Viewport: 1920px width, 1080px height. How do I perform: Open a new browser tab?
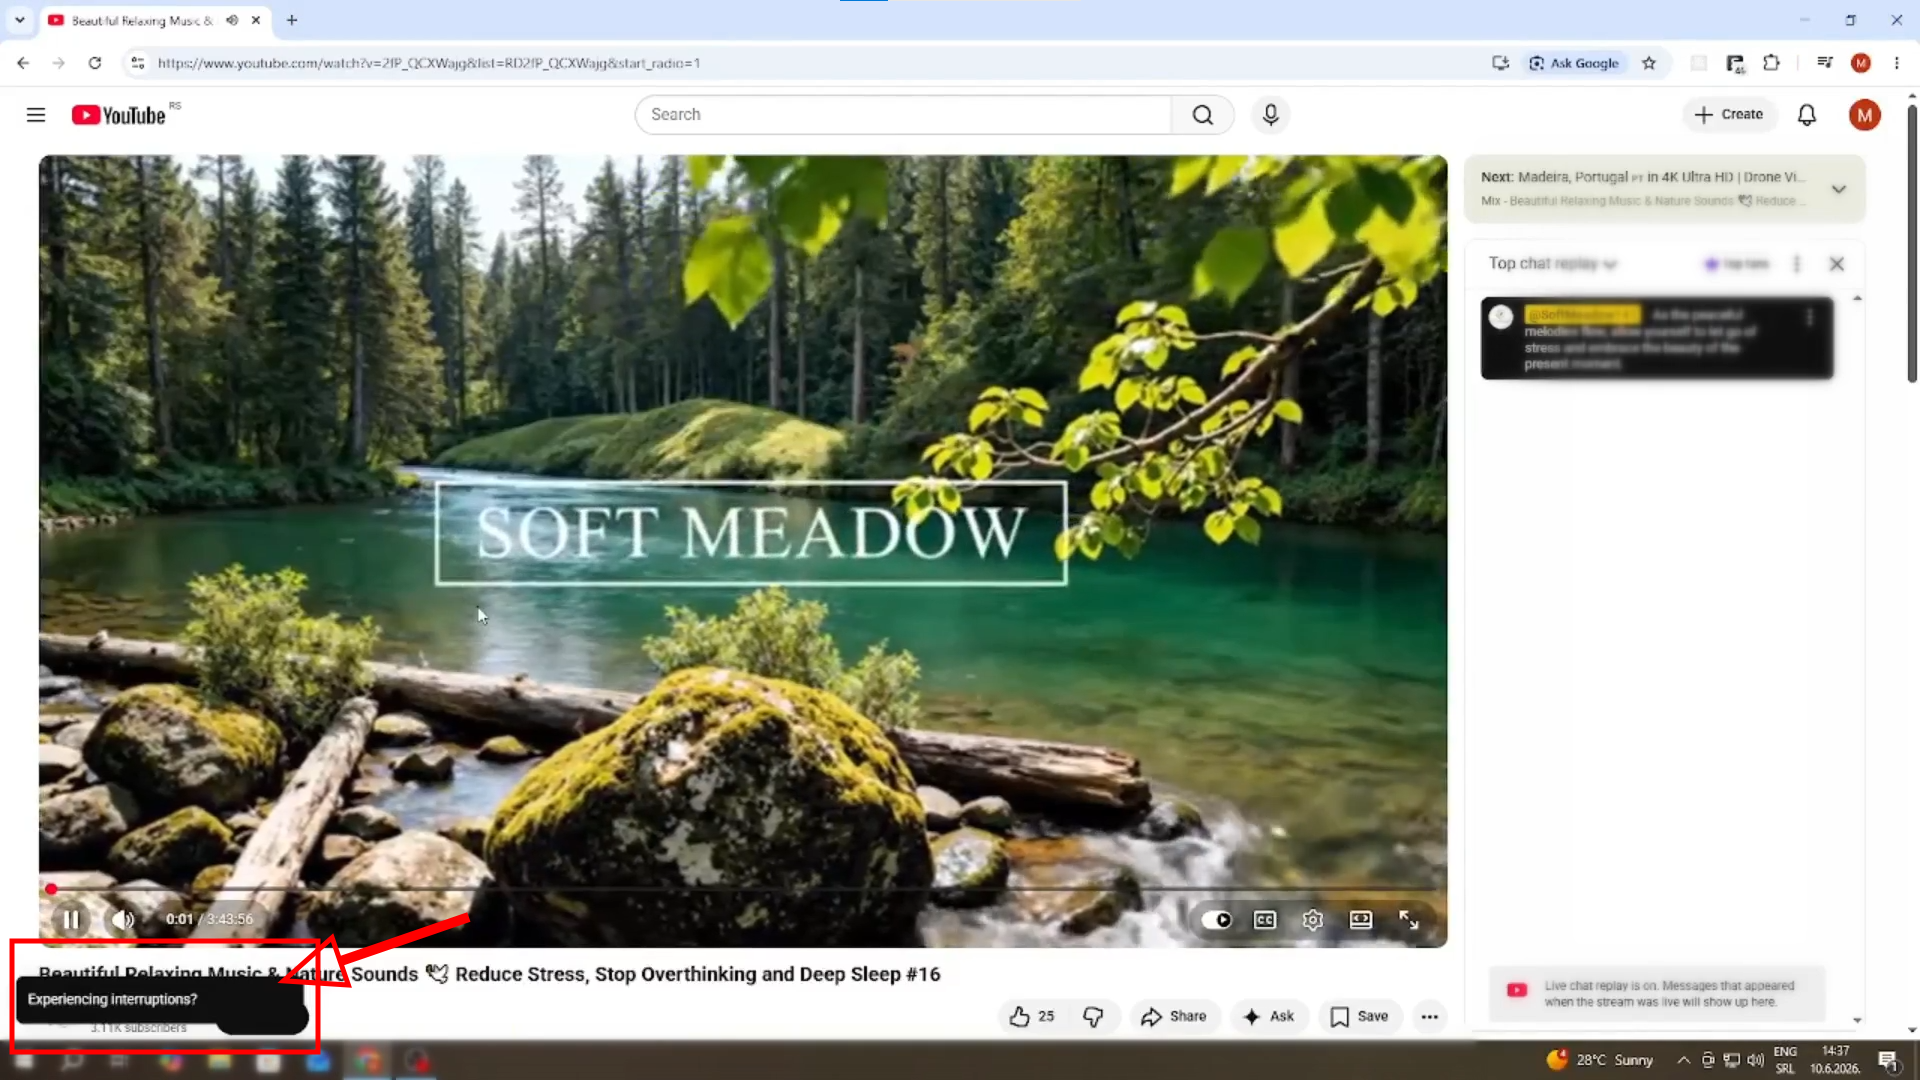click(292, 20)
